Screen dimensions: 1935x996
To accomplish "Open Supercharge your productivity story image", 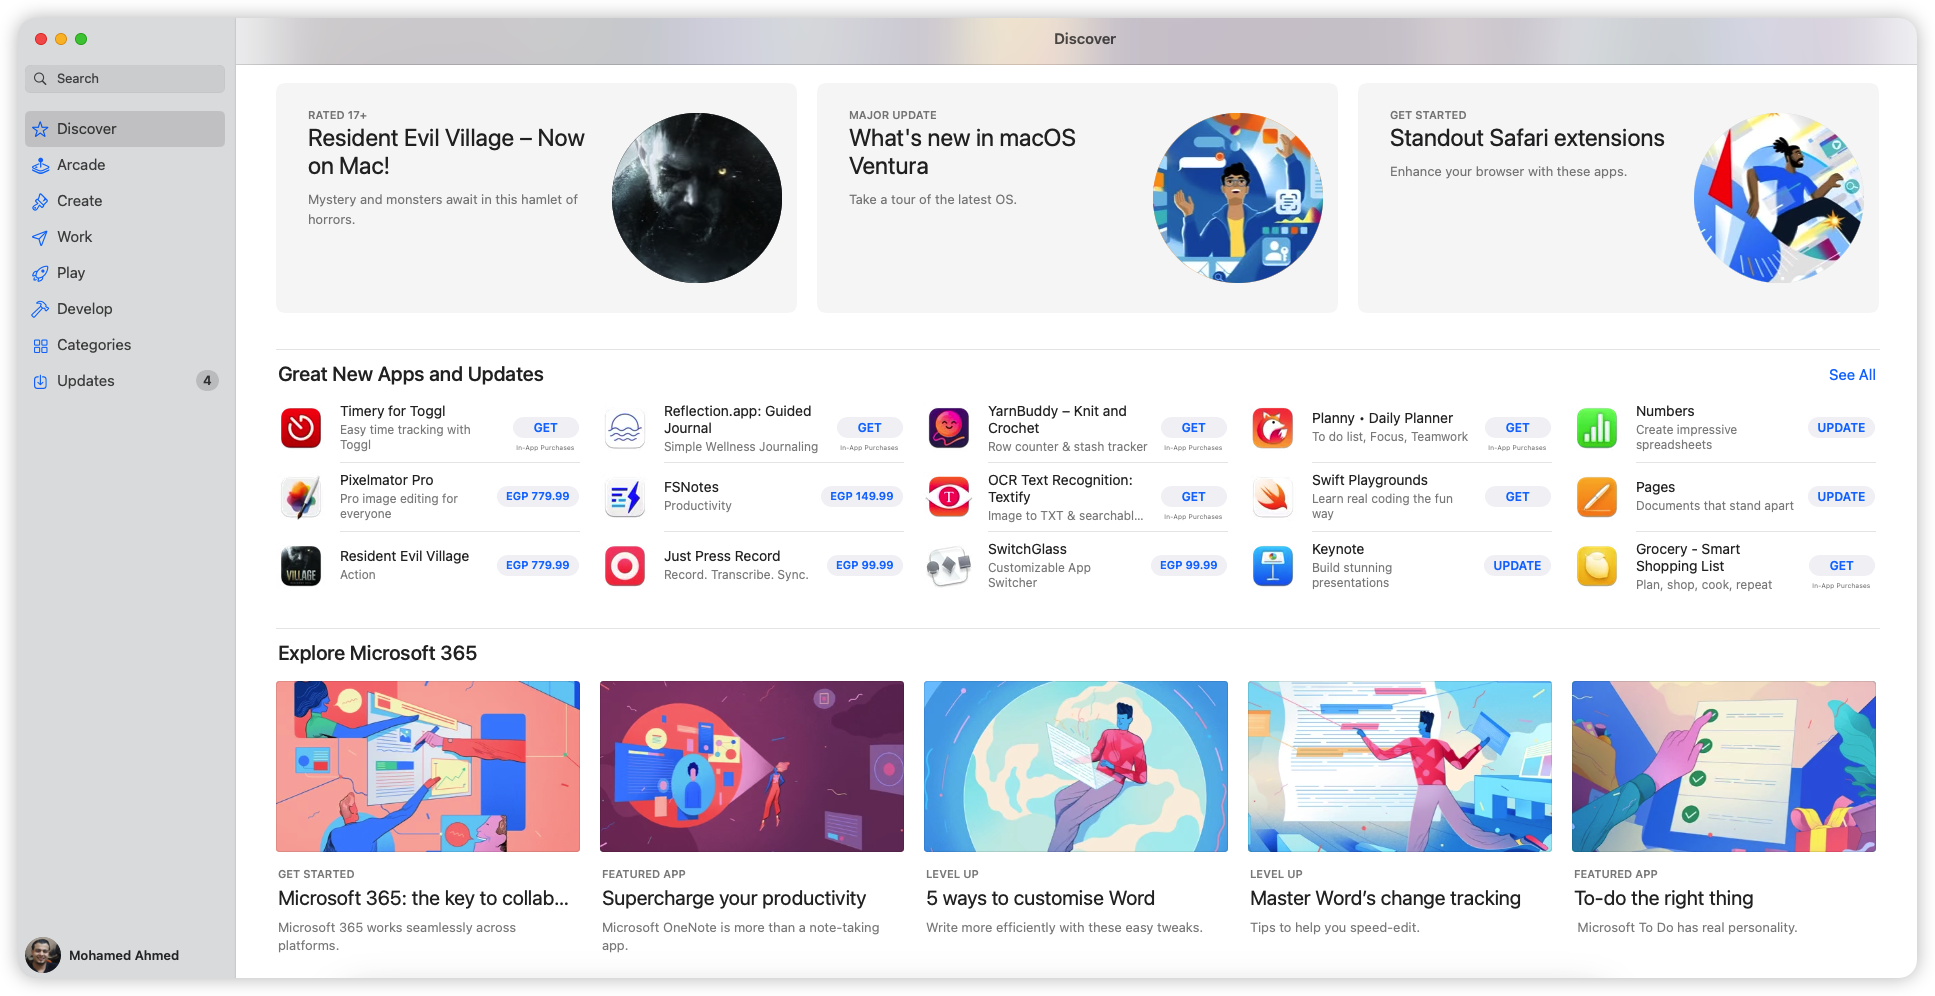I will point(752,767).
